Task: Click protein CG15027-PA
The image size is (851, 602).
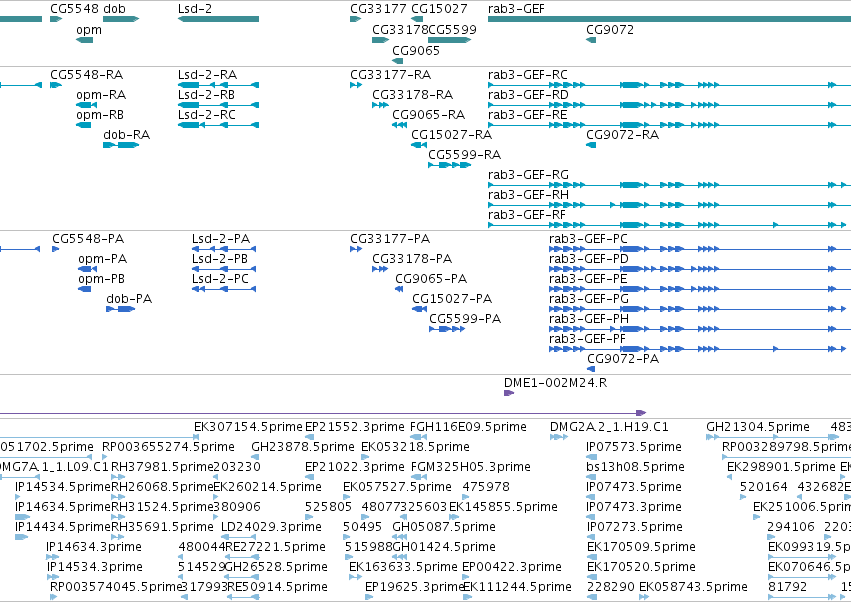Action: [452, 299]
